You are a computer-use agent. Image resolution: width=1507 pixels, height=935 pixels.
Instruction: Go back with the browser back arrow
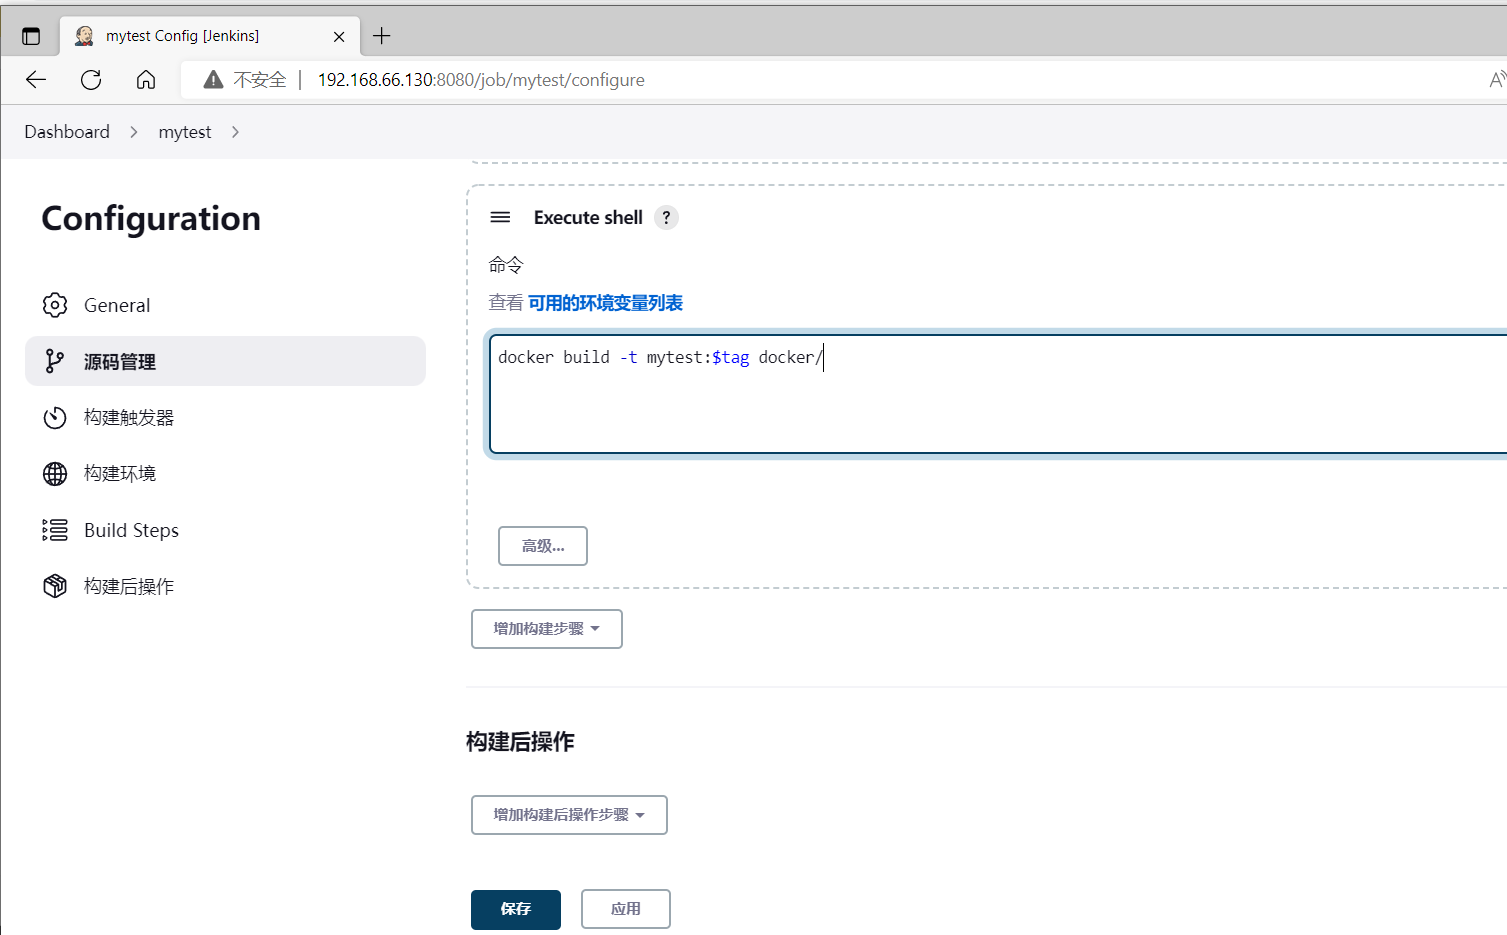pyautogui.click(x=36, y=80)
